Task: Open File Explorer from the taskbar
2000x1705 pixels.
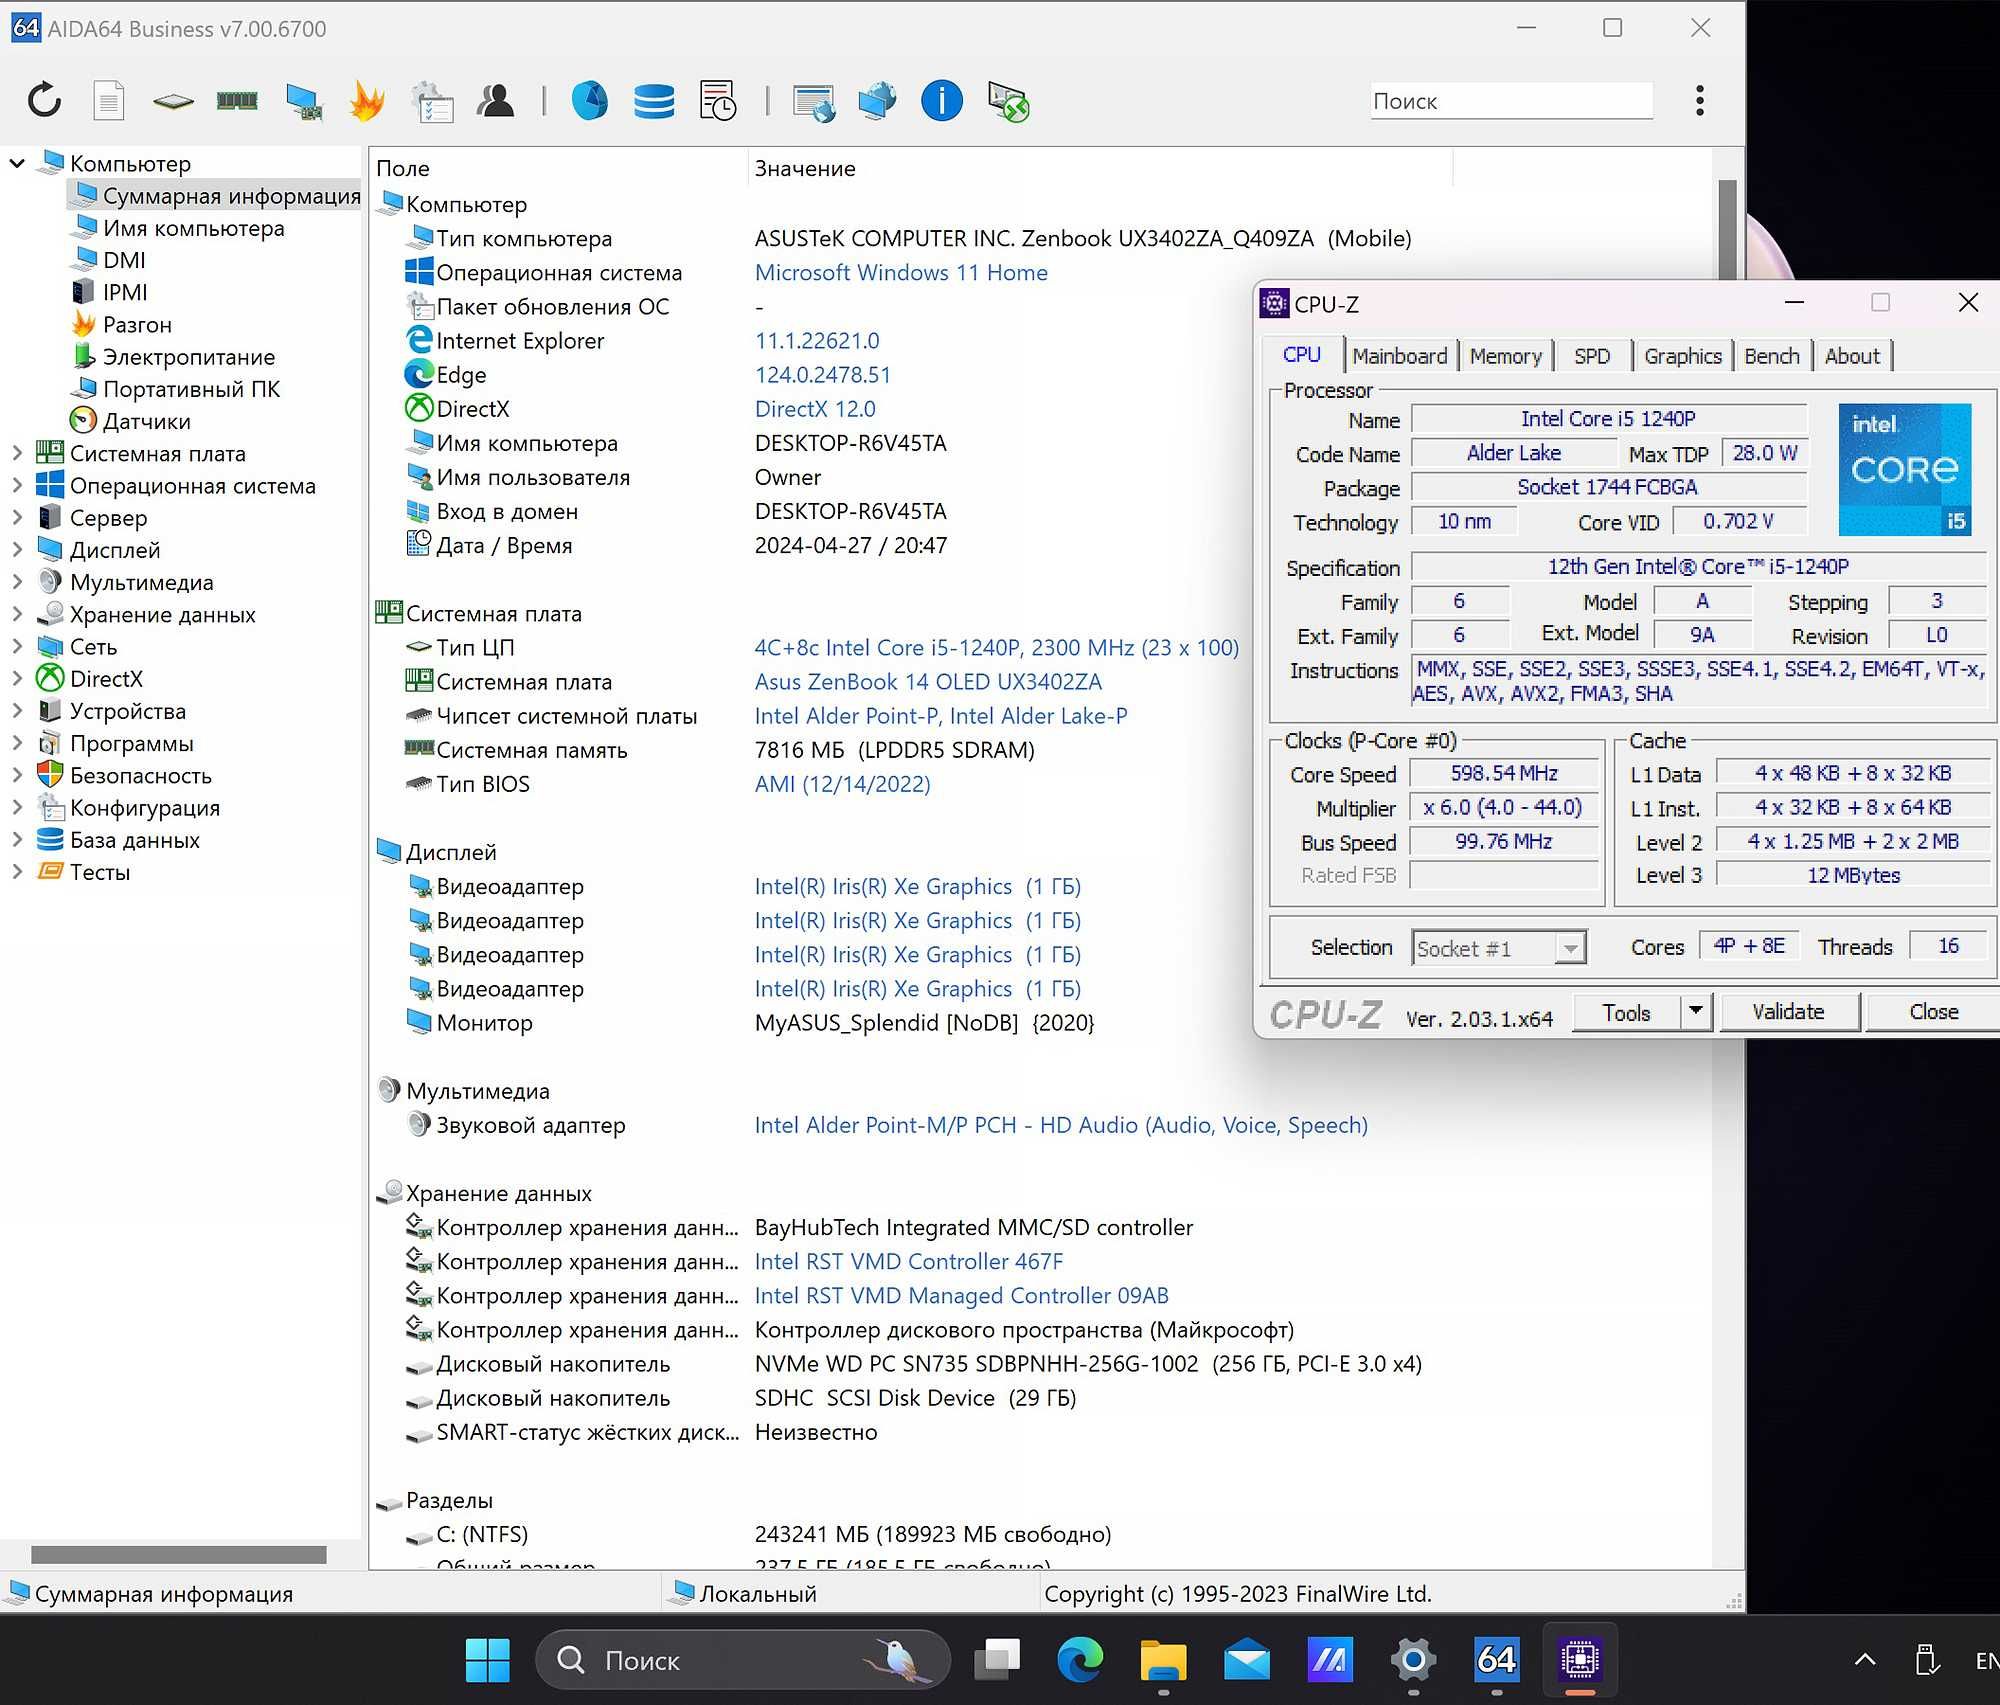Action: coord(1163,1661)
